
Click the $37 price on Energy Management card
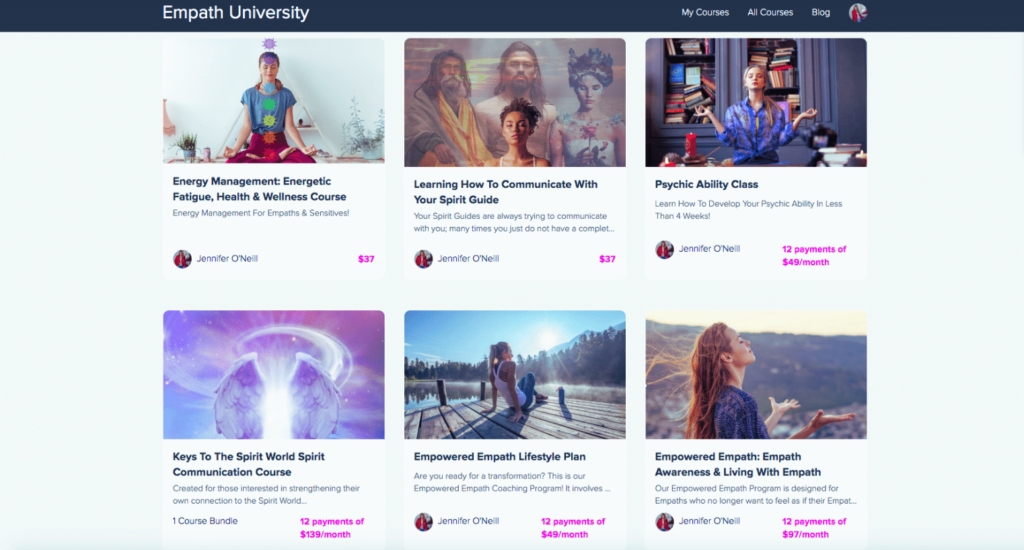[x=366, y=259]
